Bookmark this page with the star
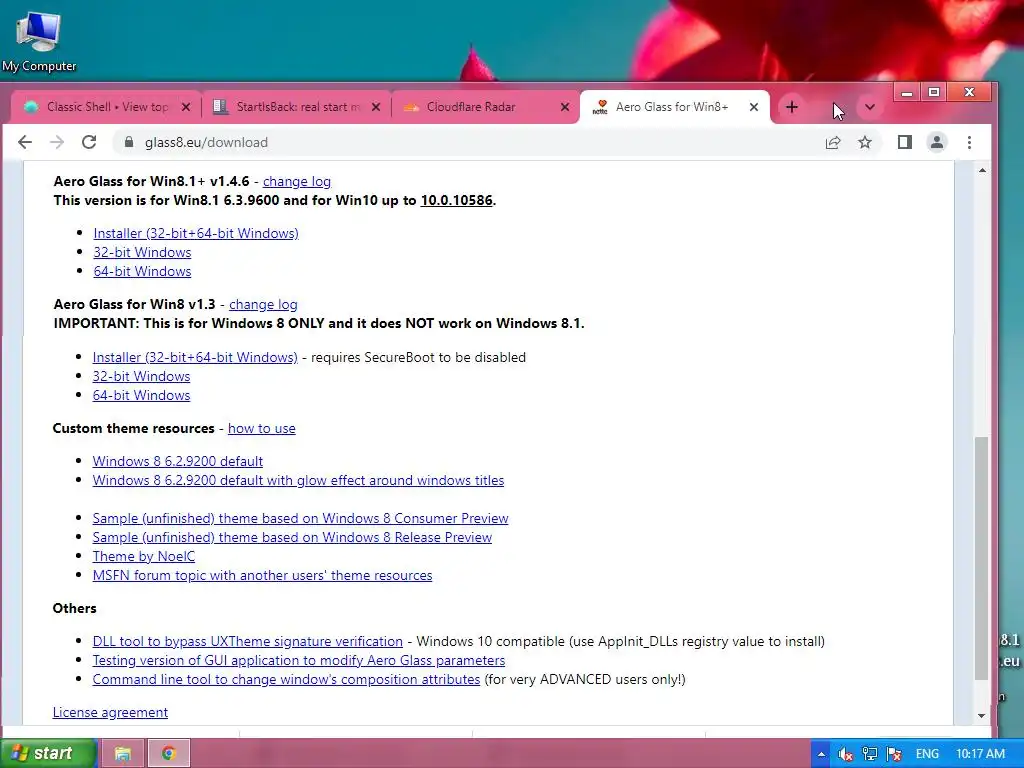This screenshot has width=1024, height=768. pyautogui.click(x=865, y=142)
